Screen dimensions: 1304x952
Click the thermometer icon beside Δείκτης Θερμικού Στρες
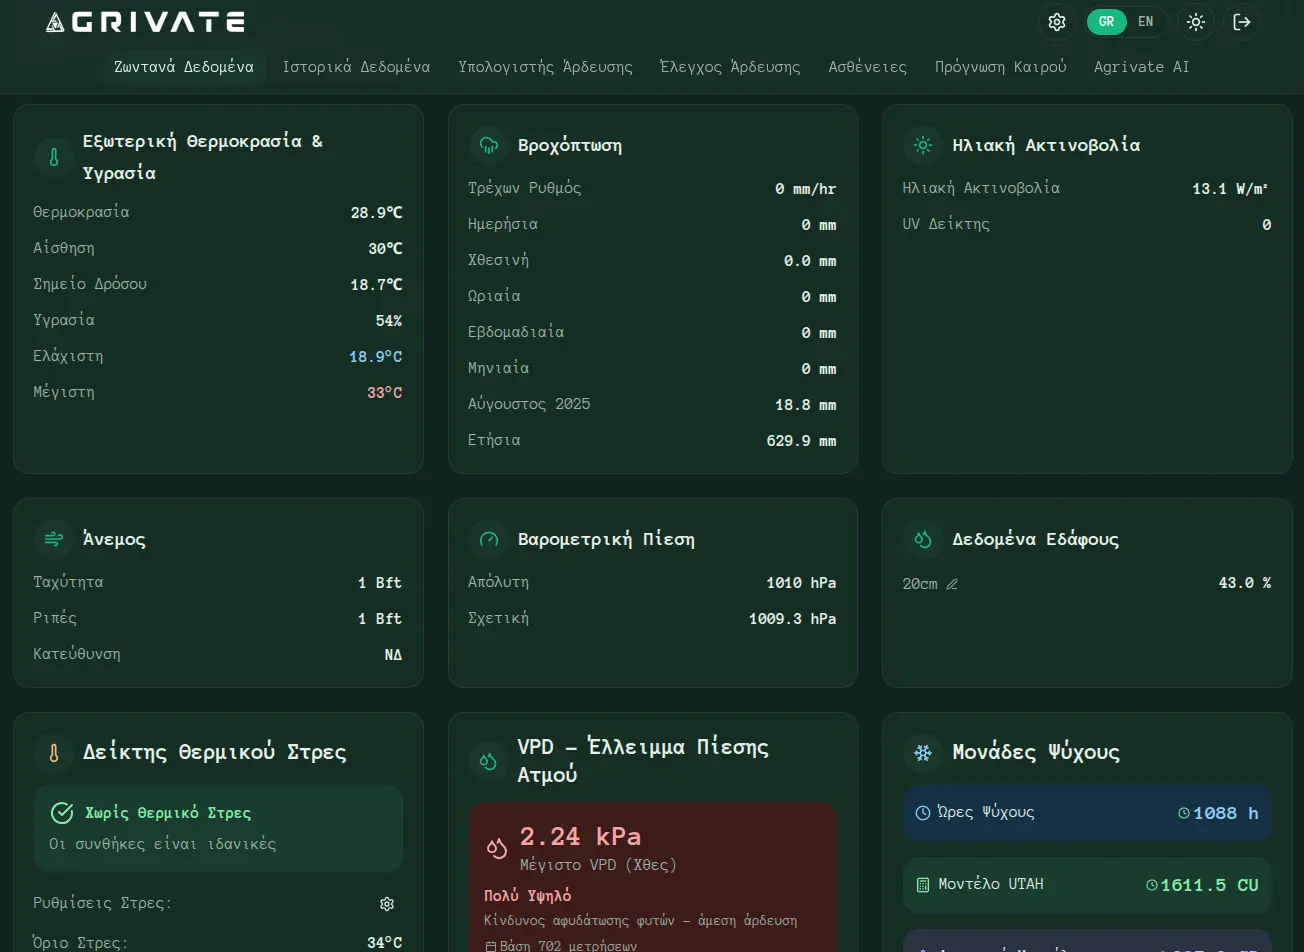click(53, 753)
